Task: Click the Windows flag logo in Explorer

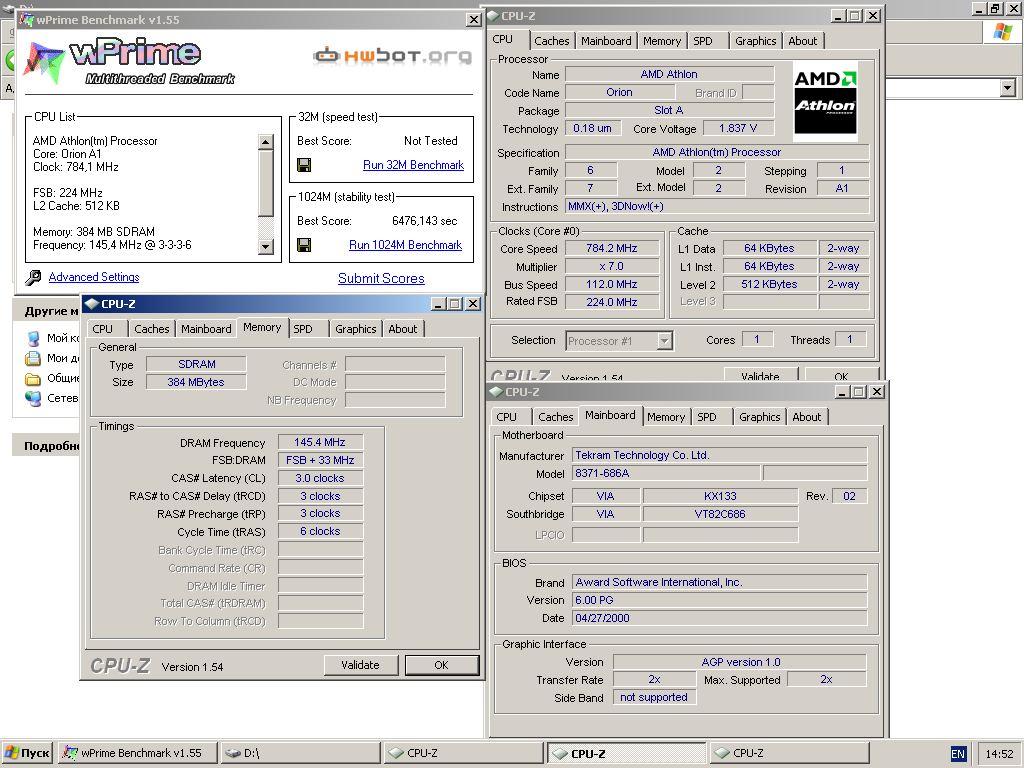Action: 1002,31
